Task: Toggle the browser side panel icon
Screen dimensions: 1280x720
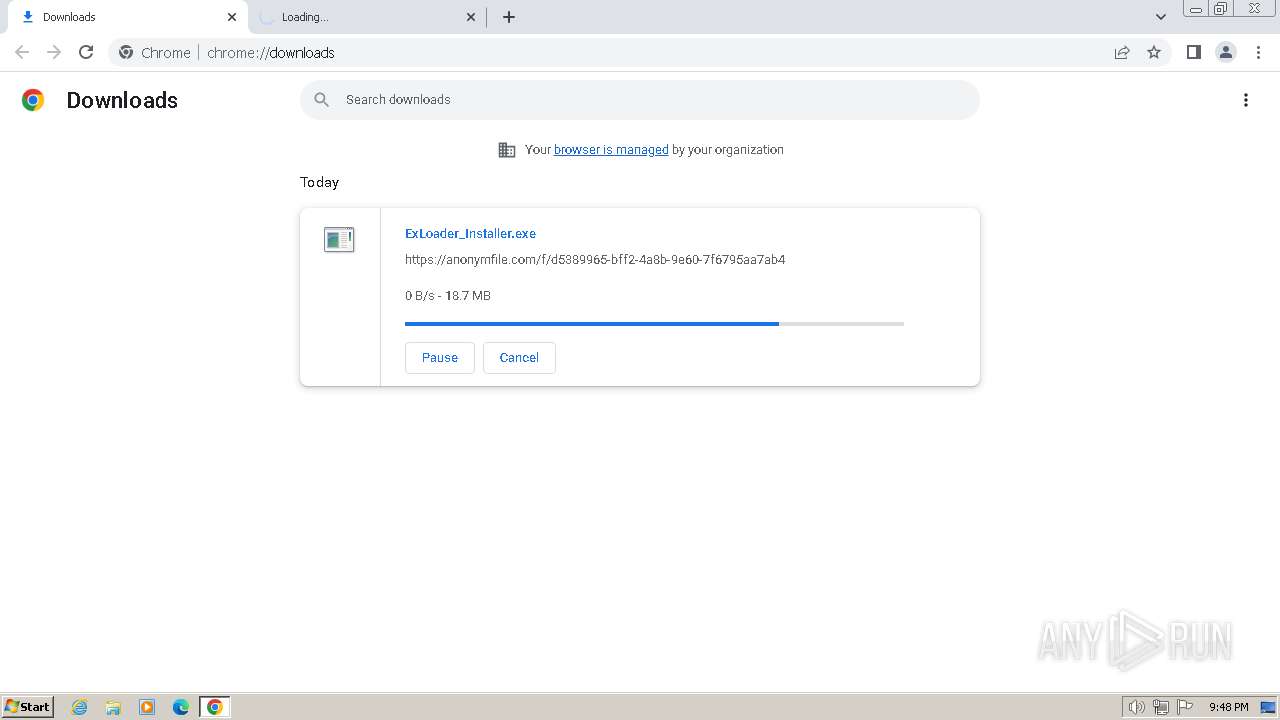Action: tap(1193, 52)
